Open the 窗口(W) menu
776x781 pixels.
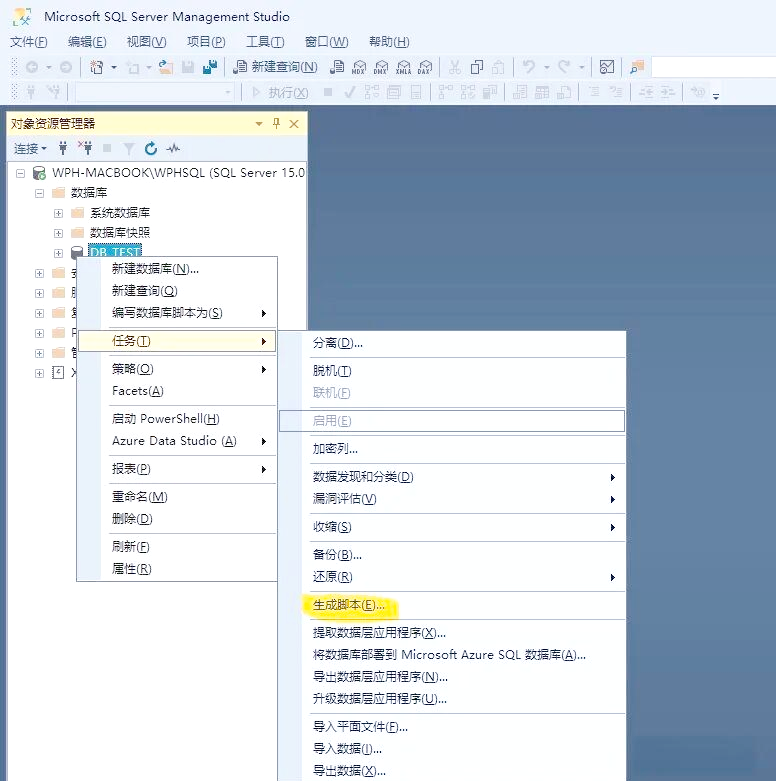tap(327, 42)
